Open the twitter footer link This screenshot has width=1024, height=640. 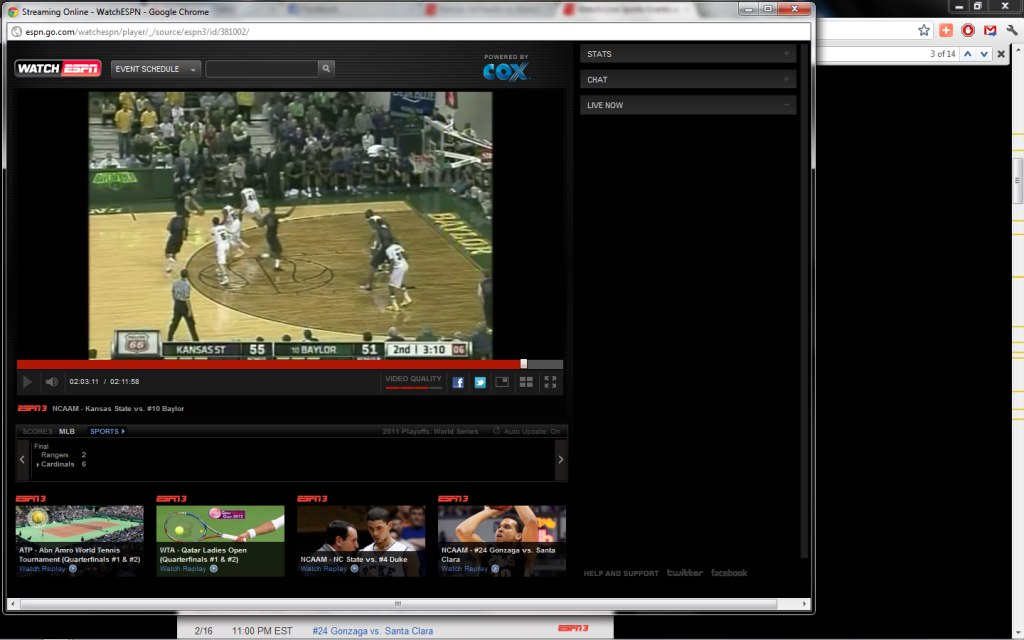[x=684, y=573]
